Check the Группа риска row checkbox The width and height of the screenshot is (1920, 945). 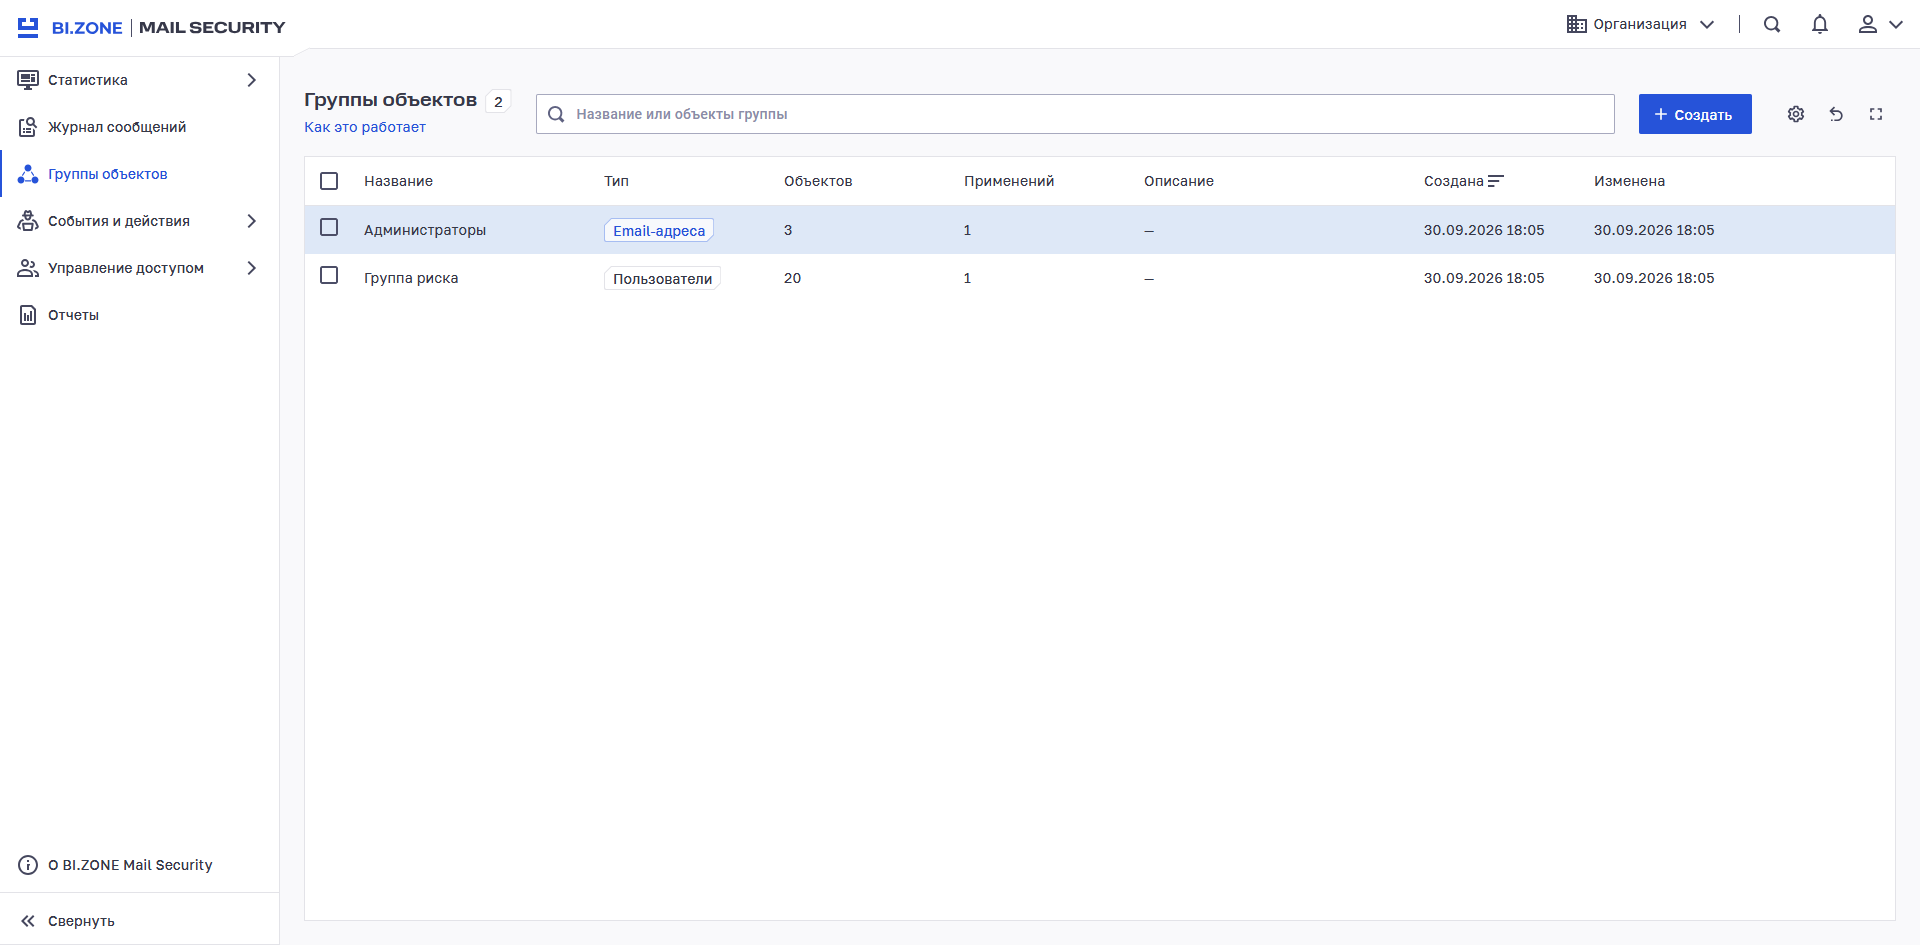pos(329,275)
